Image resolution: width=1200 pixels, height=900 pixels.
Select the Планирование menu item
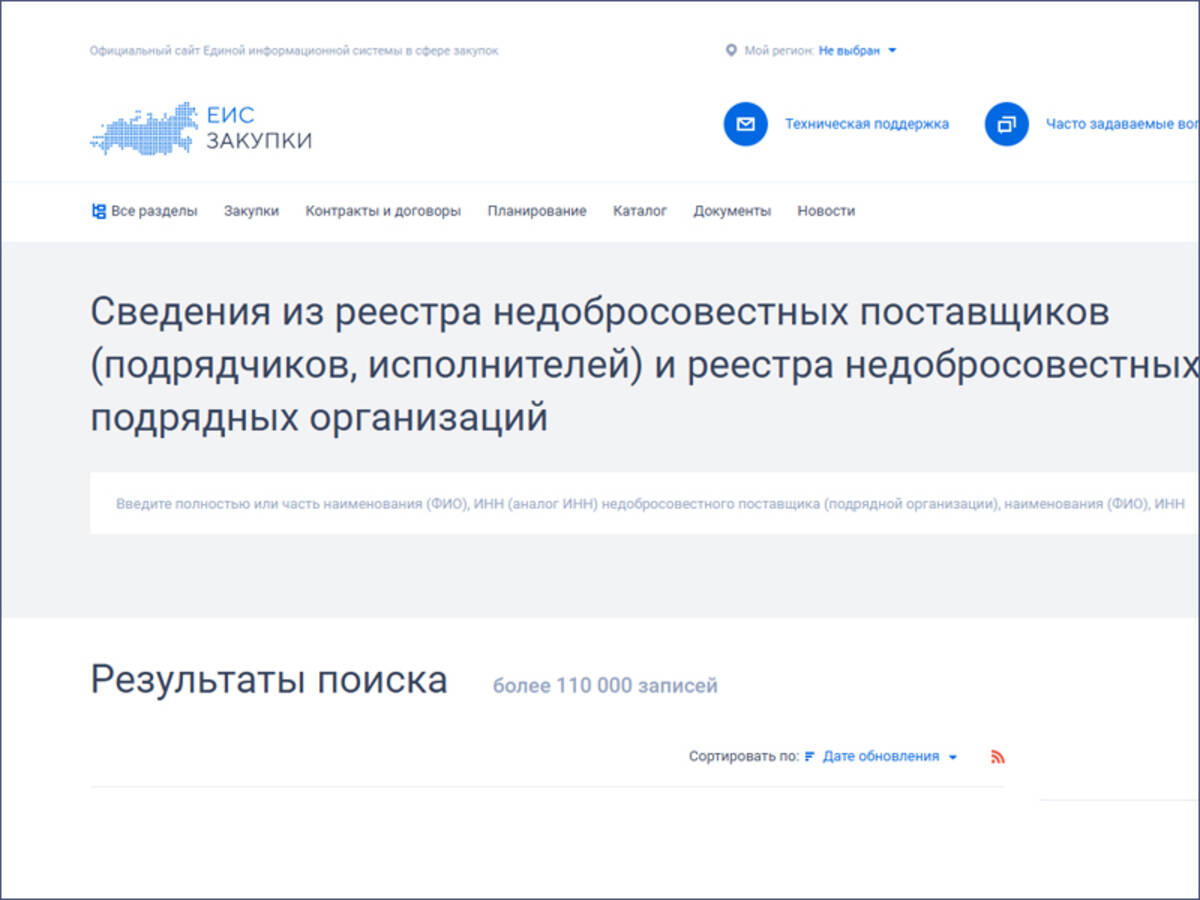pos(537,211)
